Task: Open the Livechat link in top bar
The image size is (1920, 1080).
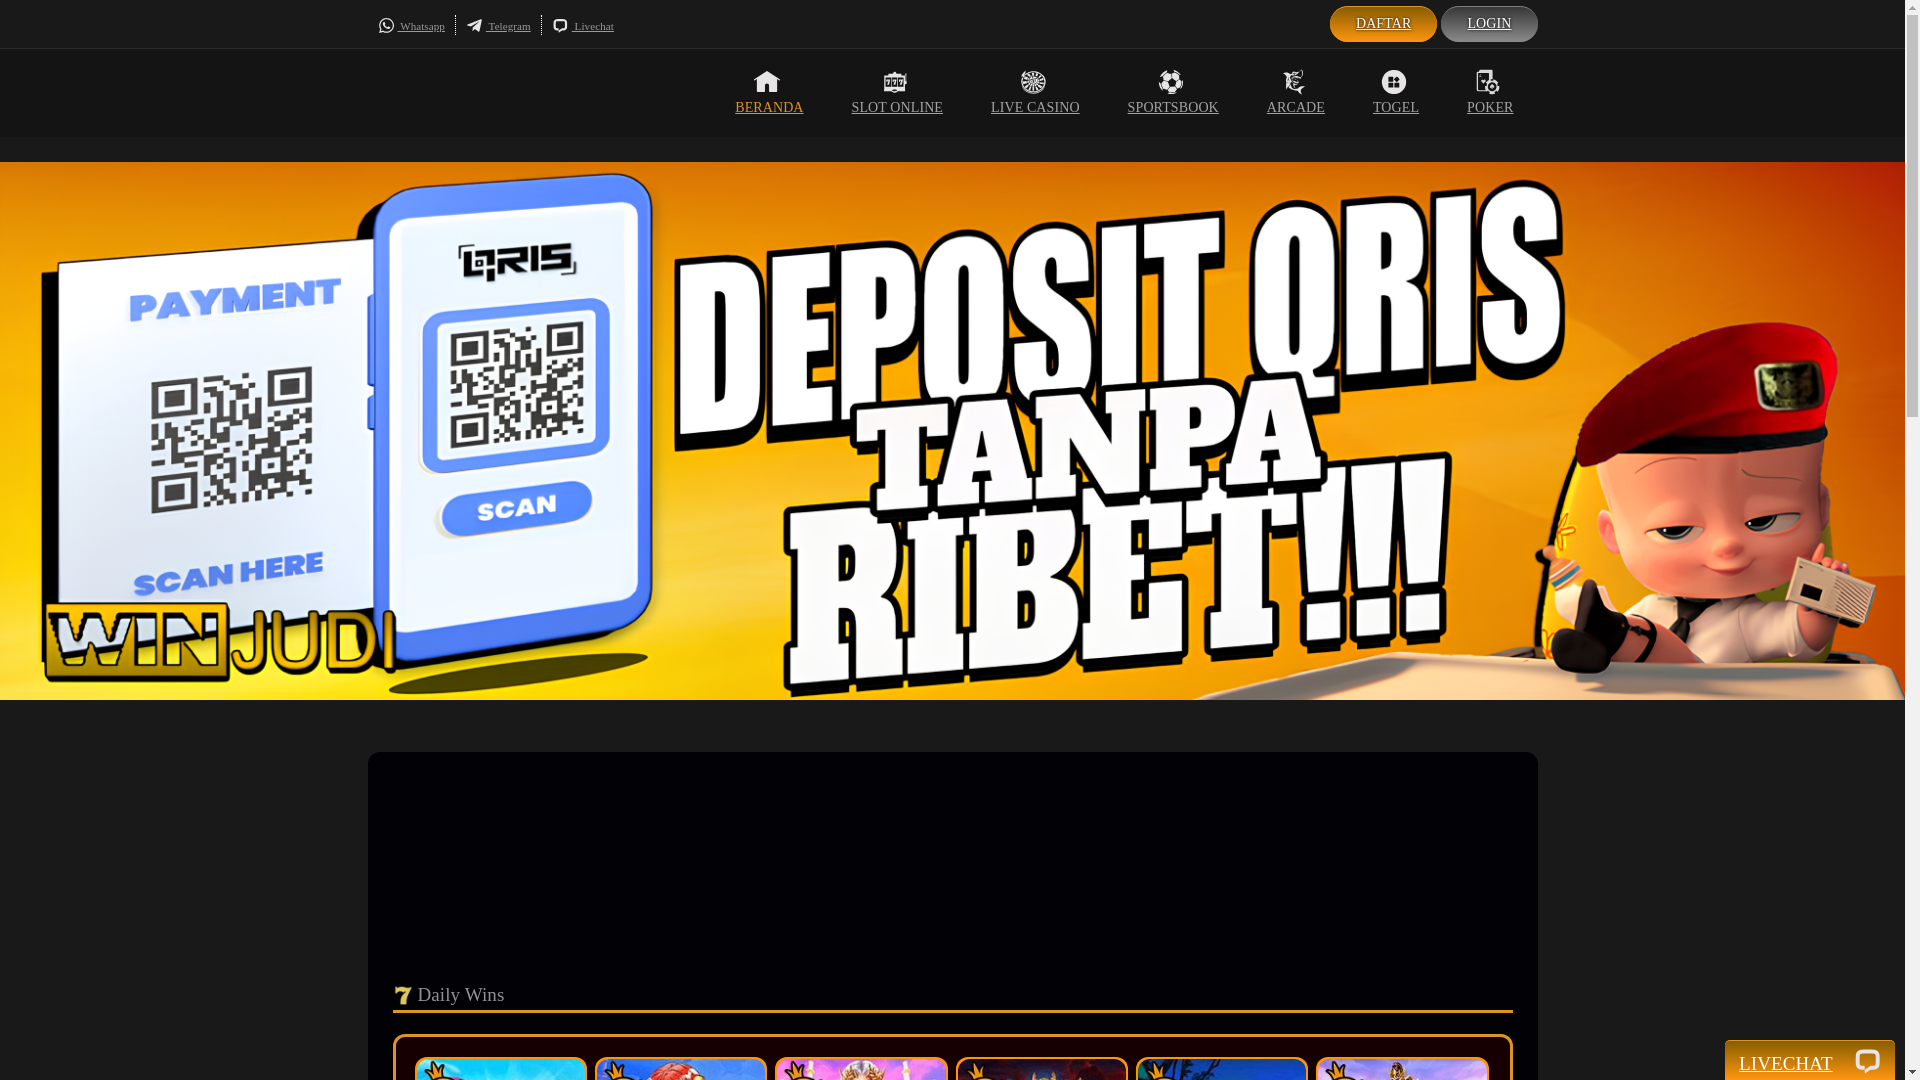Action: (594, 26)
